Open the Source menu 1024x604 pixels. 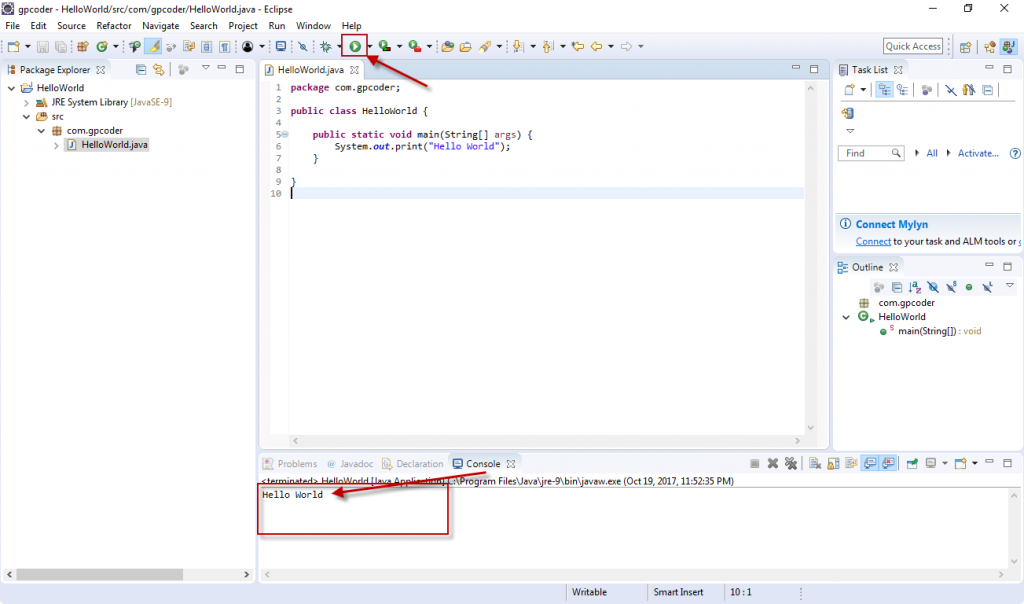click(x=71, y=25)
